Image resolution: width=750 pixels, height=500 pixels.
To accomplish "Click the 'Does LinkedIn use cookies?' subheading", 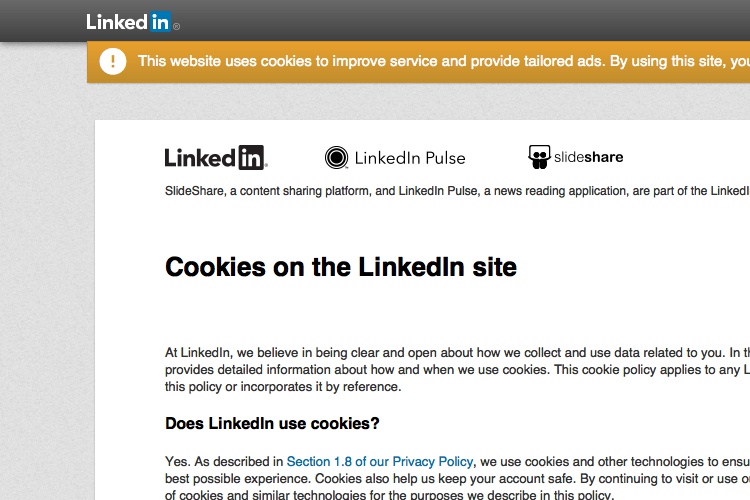I will point(272,423).
